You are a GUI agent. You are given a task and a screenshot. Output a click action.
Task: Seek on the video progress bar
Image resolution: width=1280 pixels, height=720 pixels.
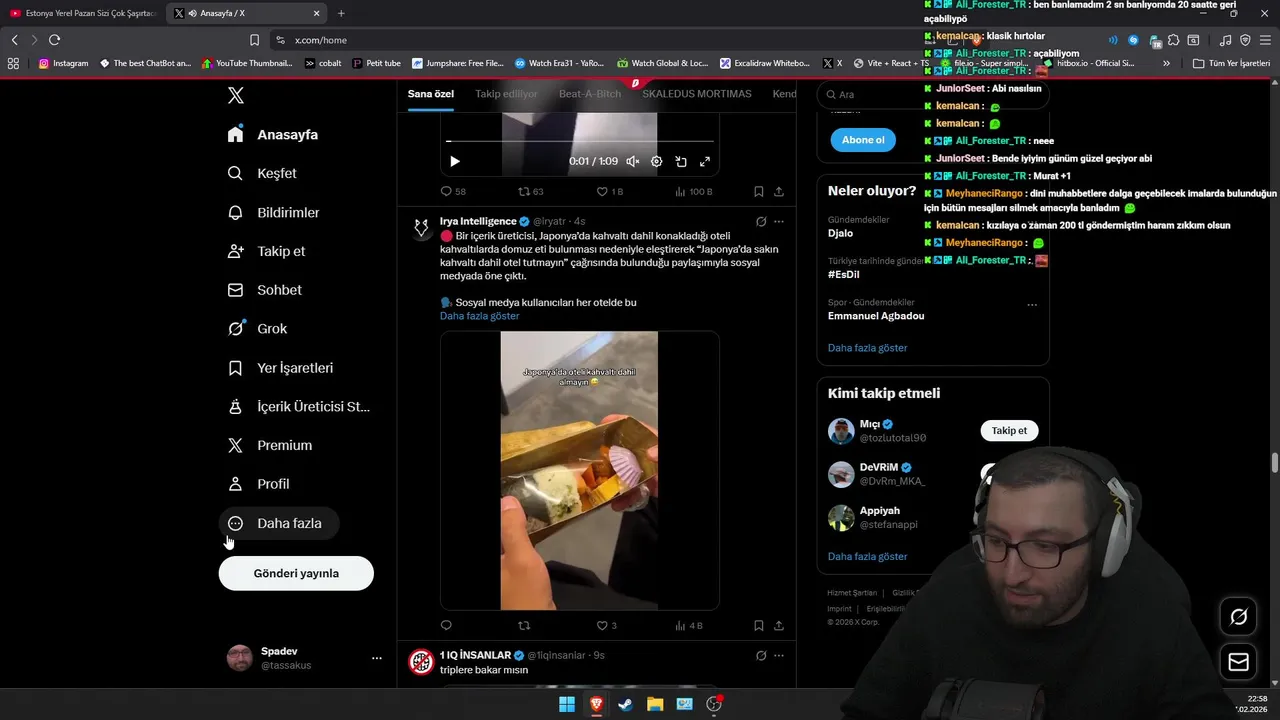coord(579,141)
